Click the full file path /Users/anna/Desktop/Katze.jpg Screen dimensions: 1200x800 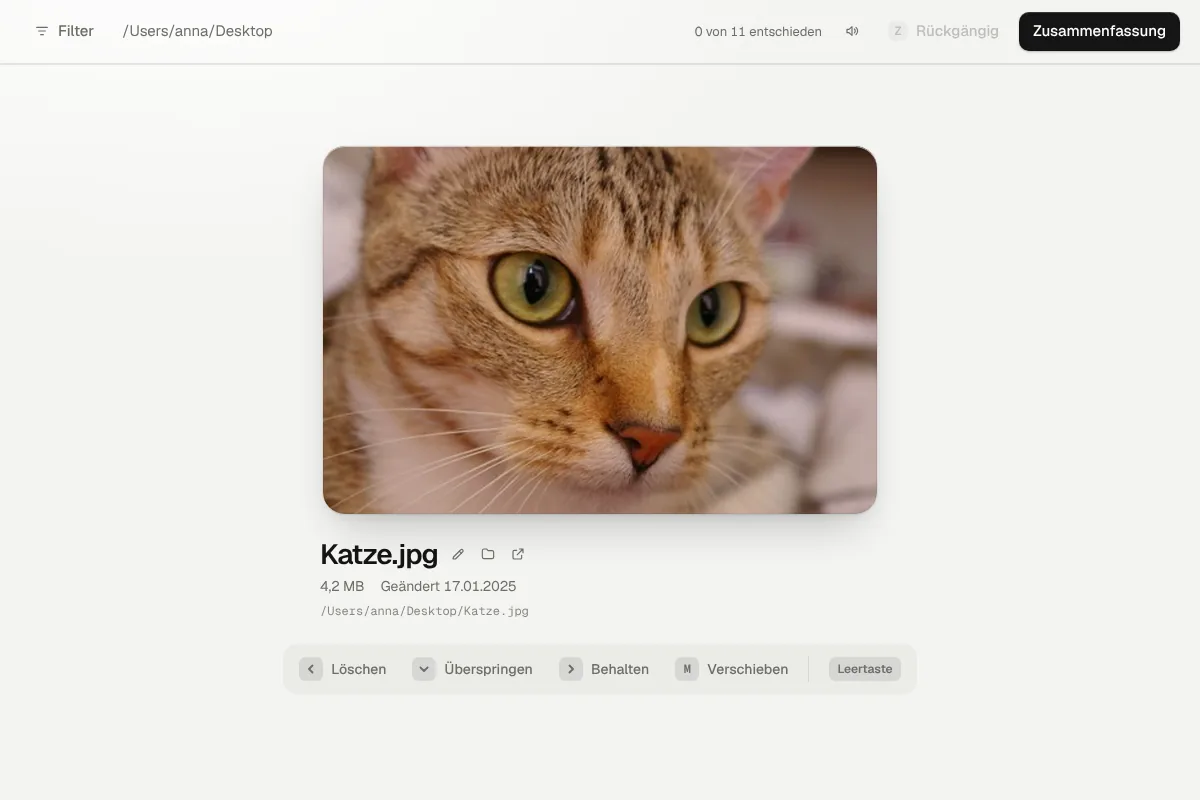(425, 611)
